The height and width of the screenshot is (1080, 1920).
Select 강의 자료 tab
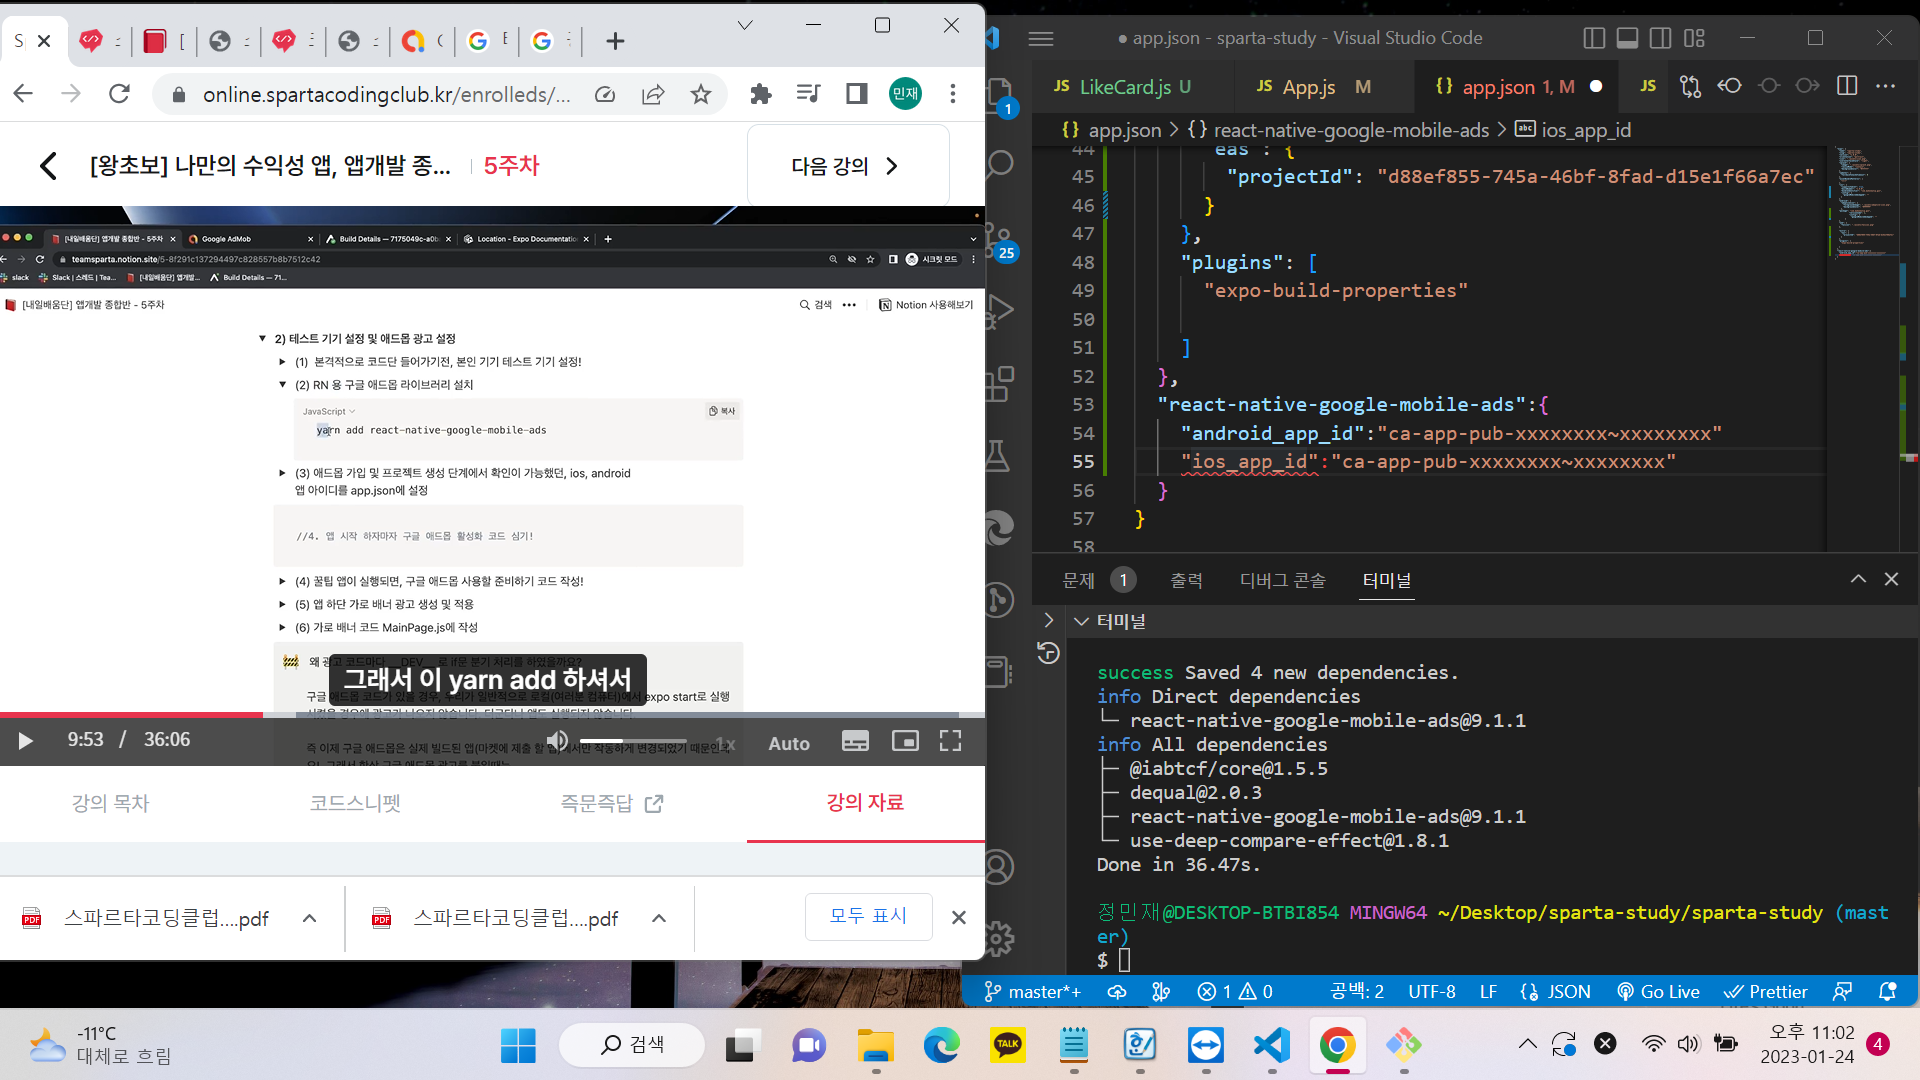coord(865,802)
